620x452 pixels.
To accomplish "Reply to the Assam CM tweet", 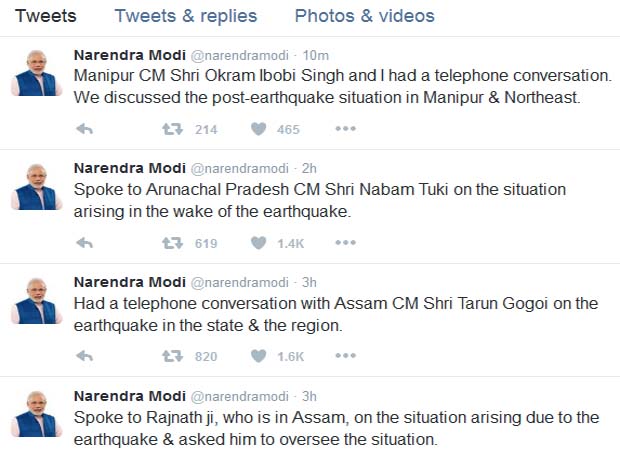I will pos(85,355).
